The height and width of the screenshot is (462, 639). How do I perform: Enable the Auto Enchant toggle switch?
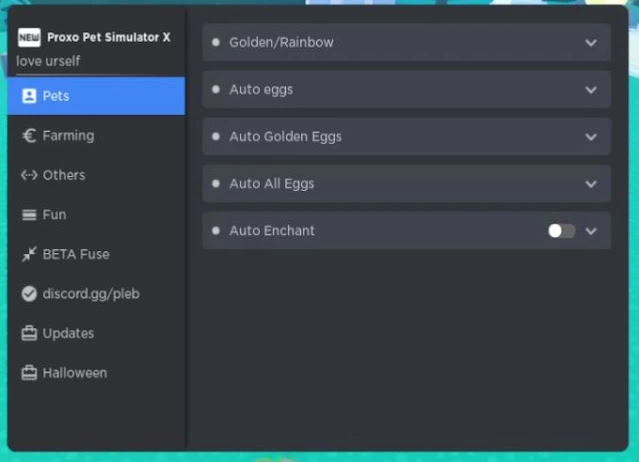coord(562,231)
